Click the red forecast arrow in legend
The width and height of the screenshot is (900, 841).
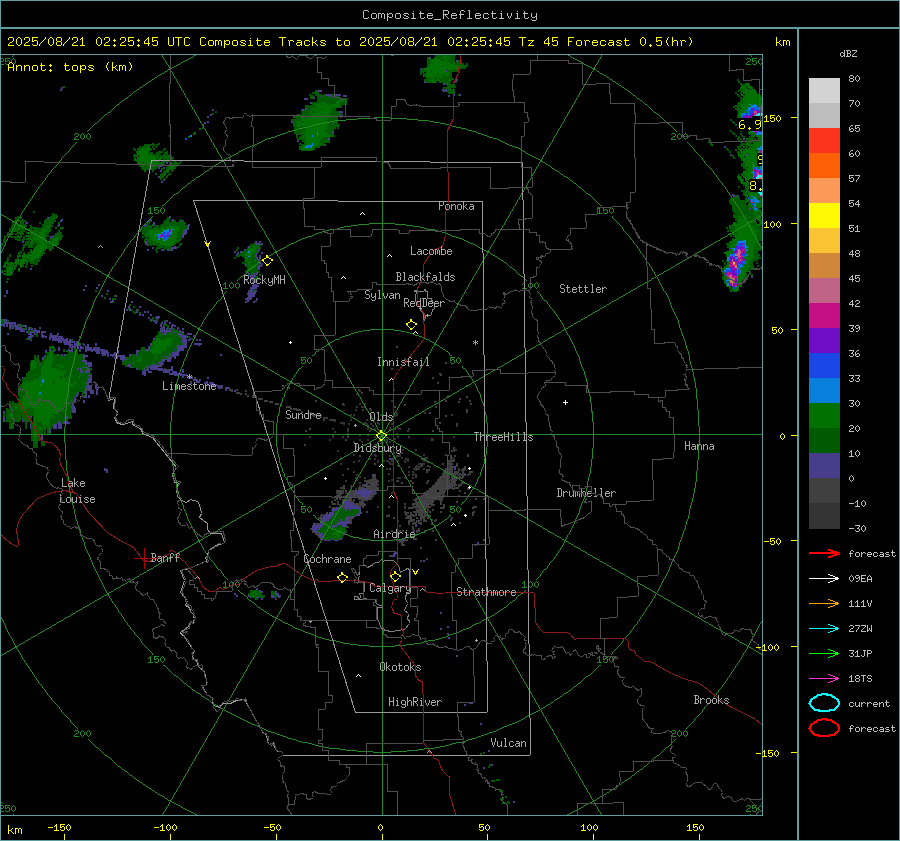click(824, 553)
